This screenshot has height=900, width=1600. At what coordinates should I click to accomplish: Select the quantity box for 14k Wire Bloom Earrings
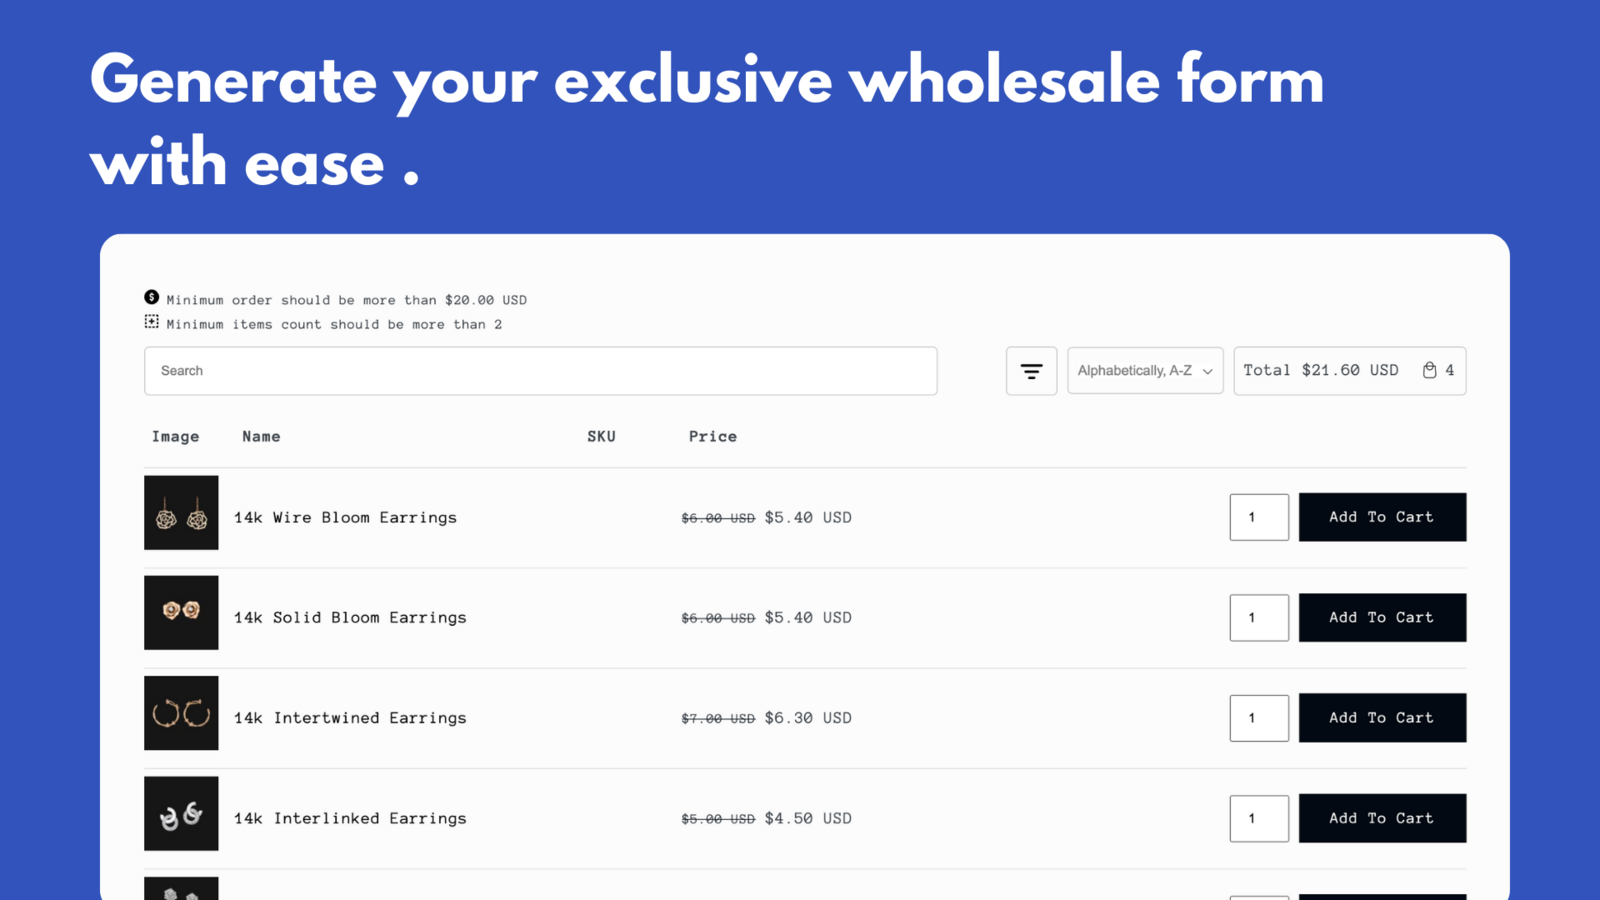point(1258,517)
